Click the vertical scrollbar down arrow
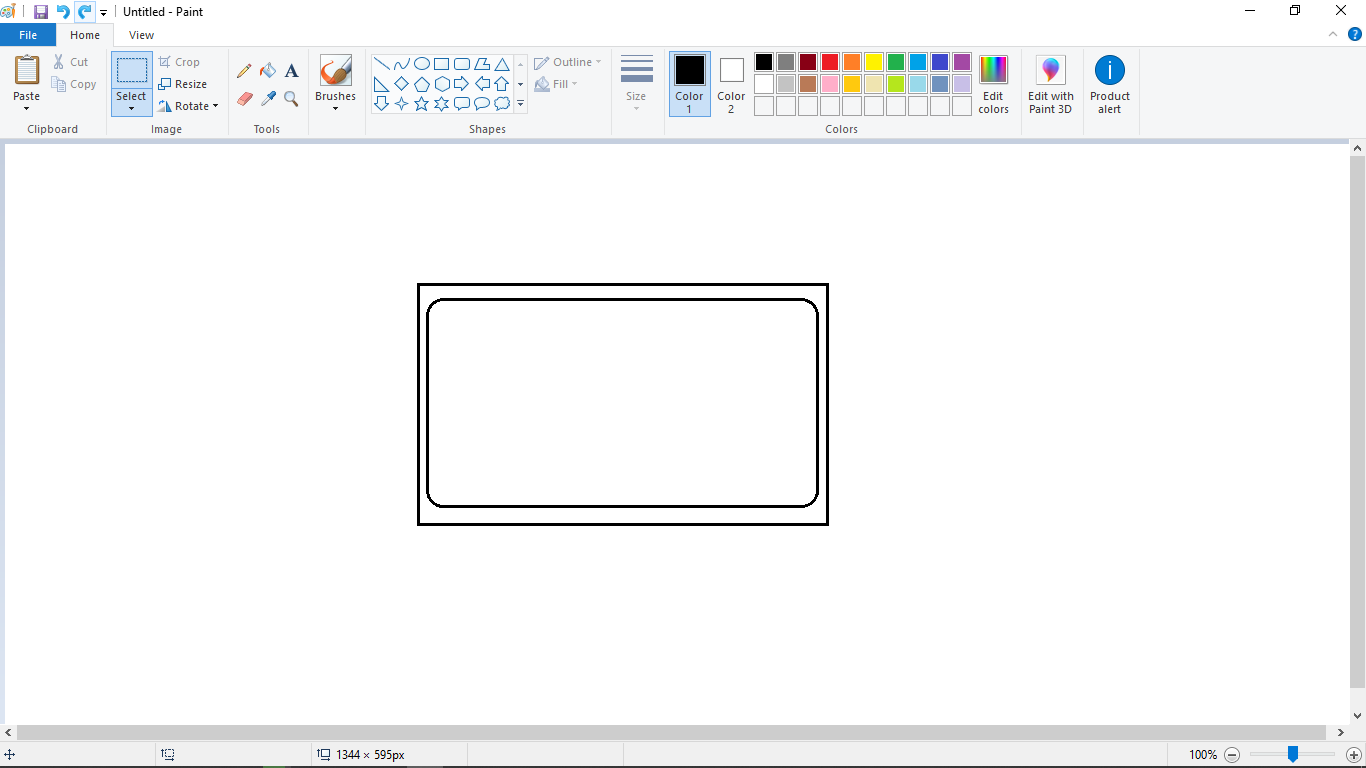This screenshot has width=1366, height=768. click(x=1357, y=716)
